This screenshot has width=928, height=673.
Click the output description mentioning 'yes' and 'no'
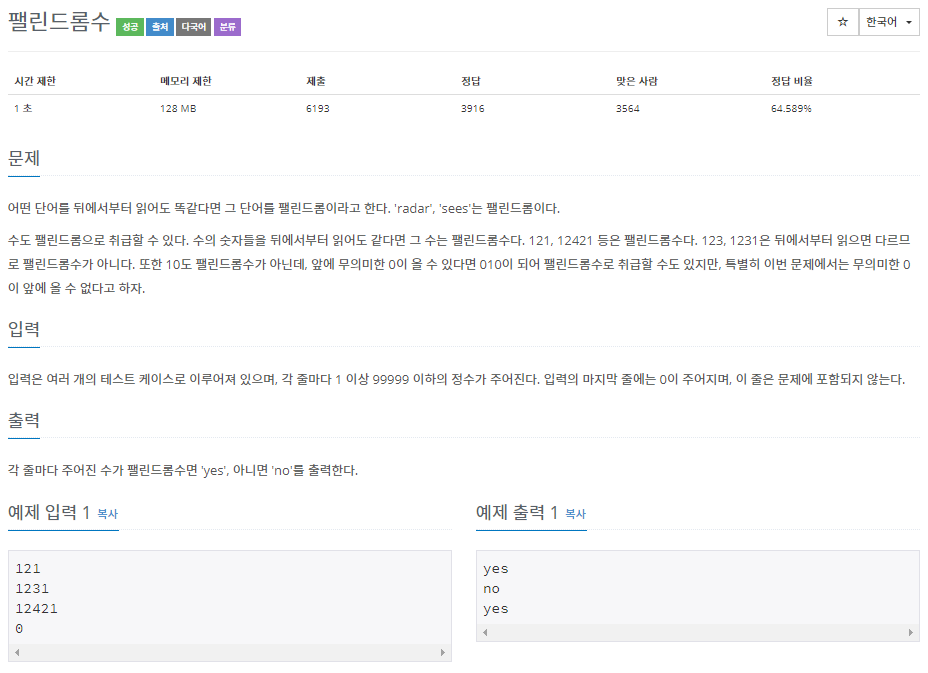coord(183,470)
